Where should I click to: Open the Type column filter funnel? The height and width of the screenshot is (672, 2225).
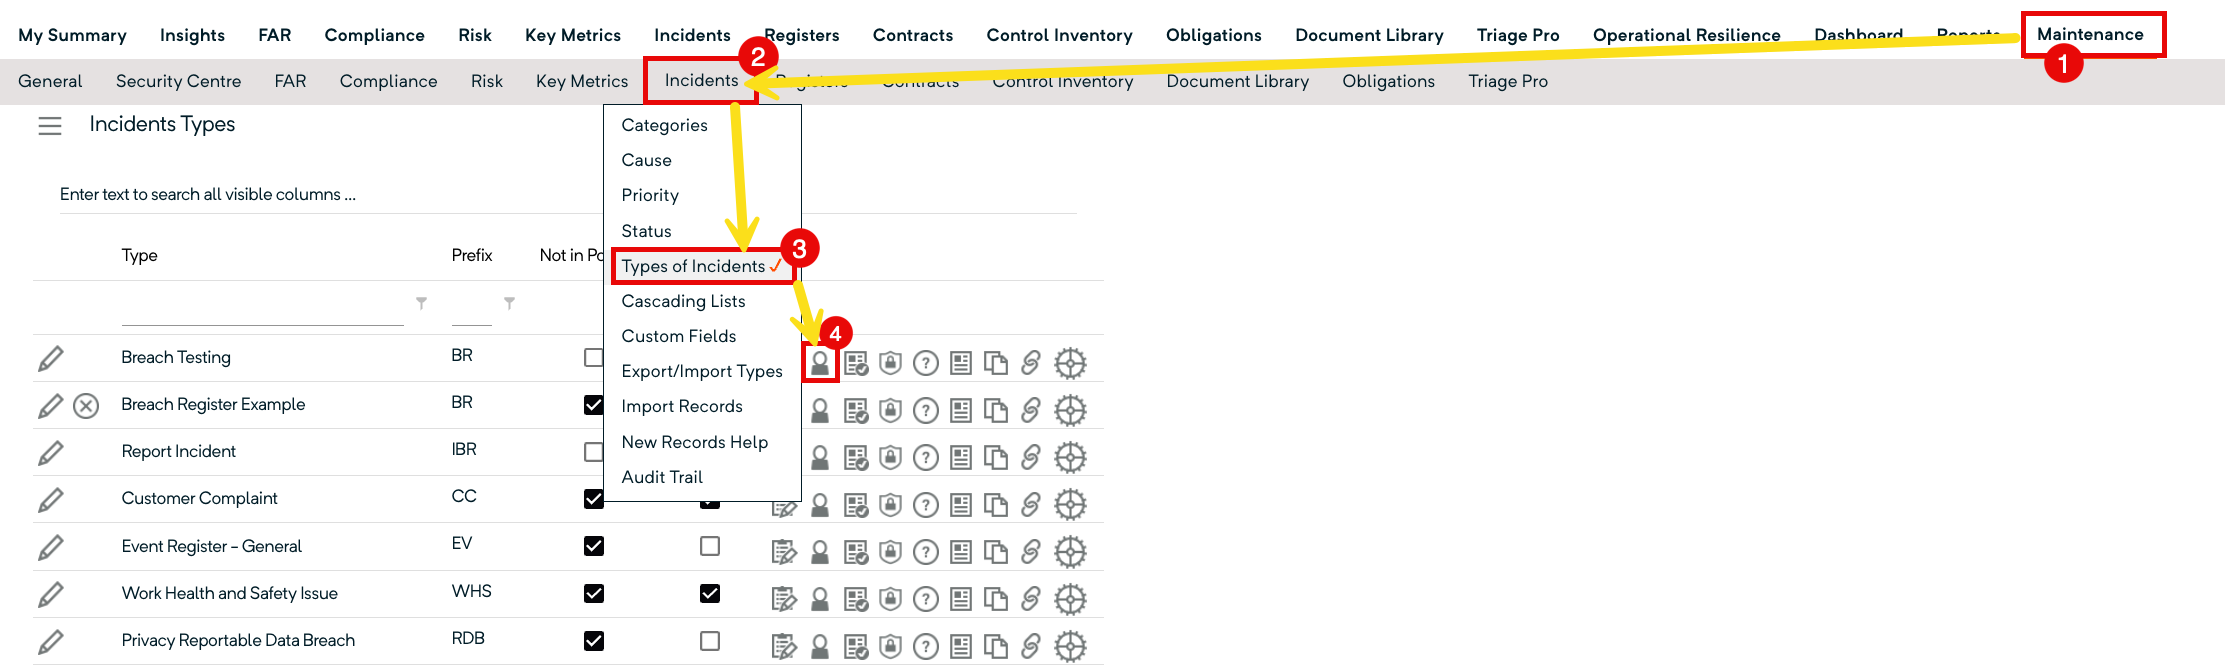[x=422, y=303]
